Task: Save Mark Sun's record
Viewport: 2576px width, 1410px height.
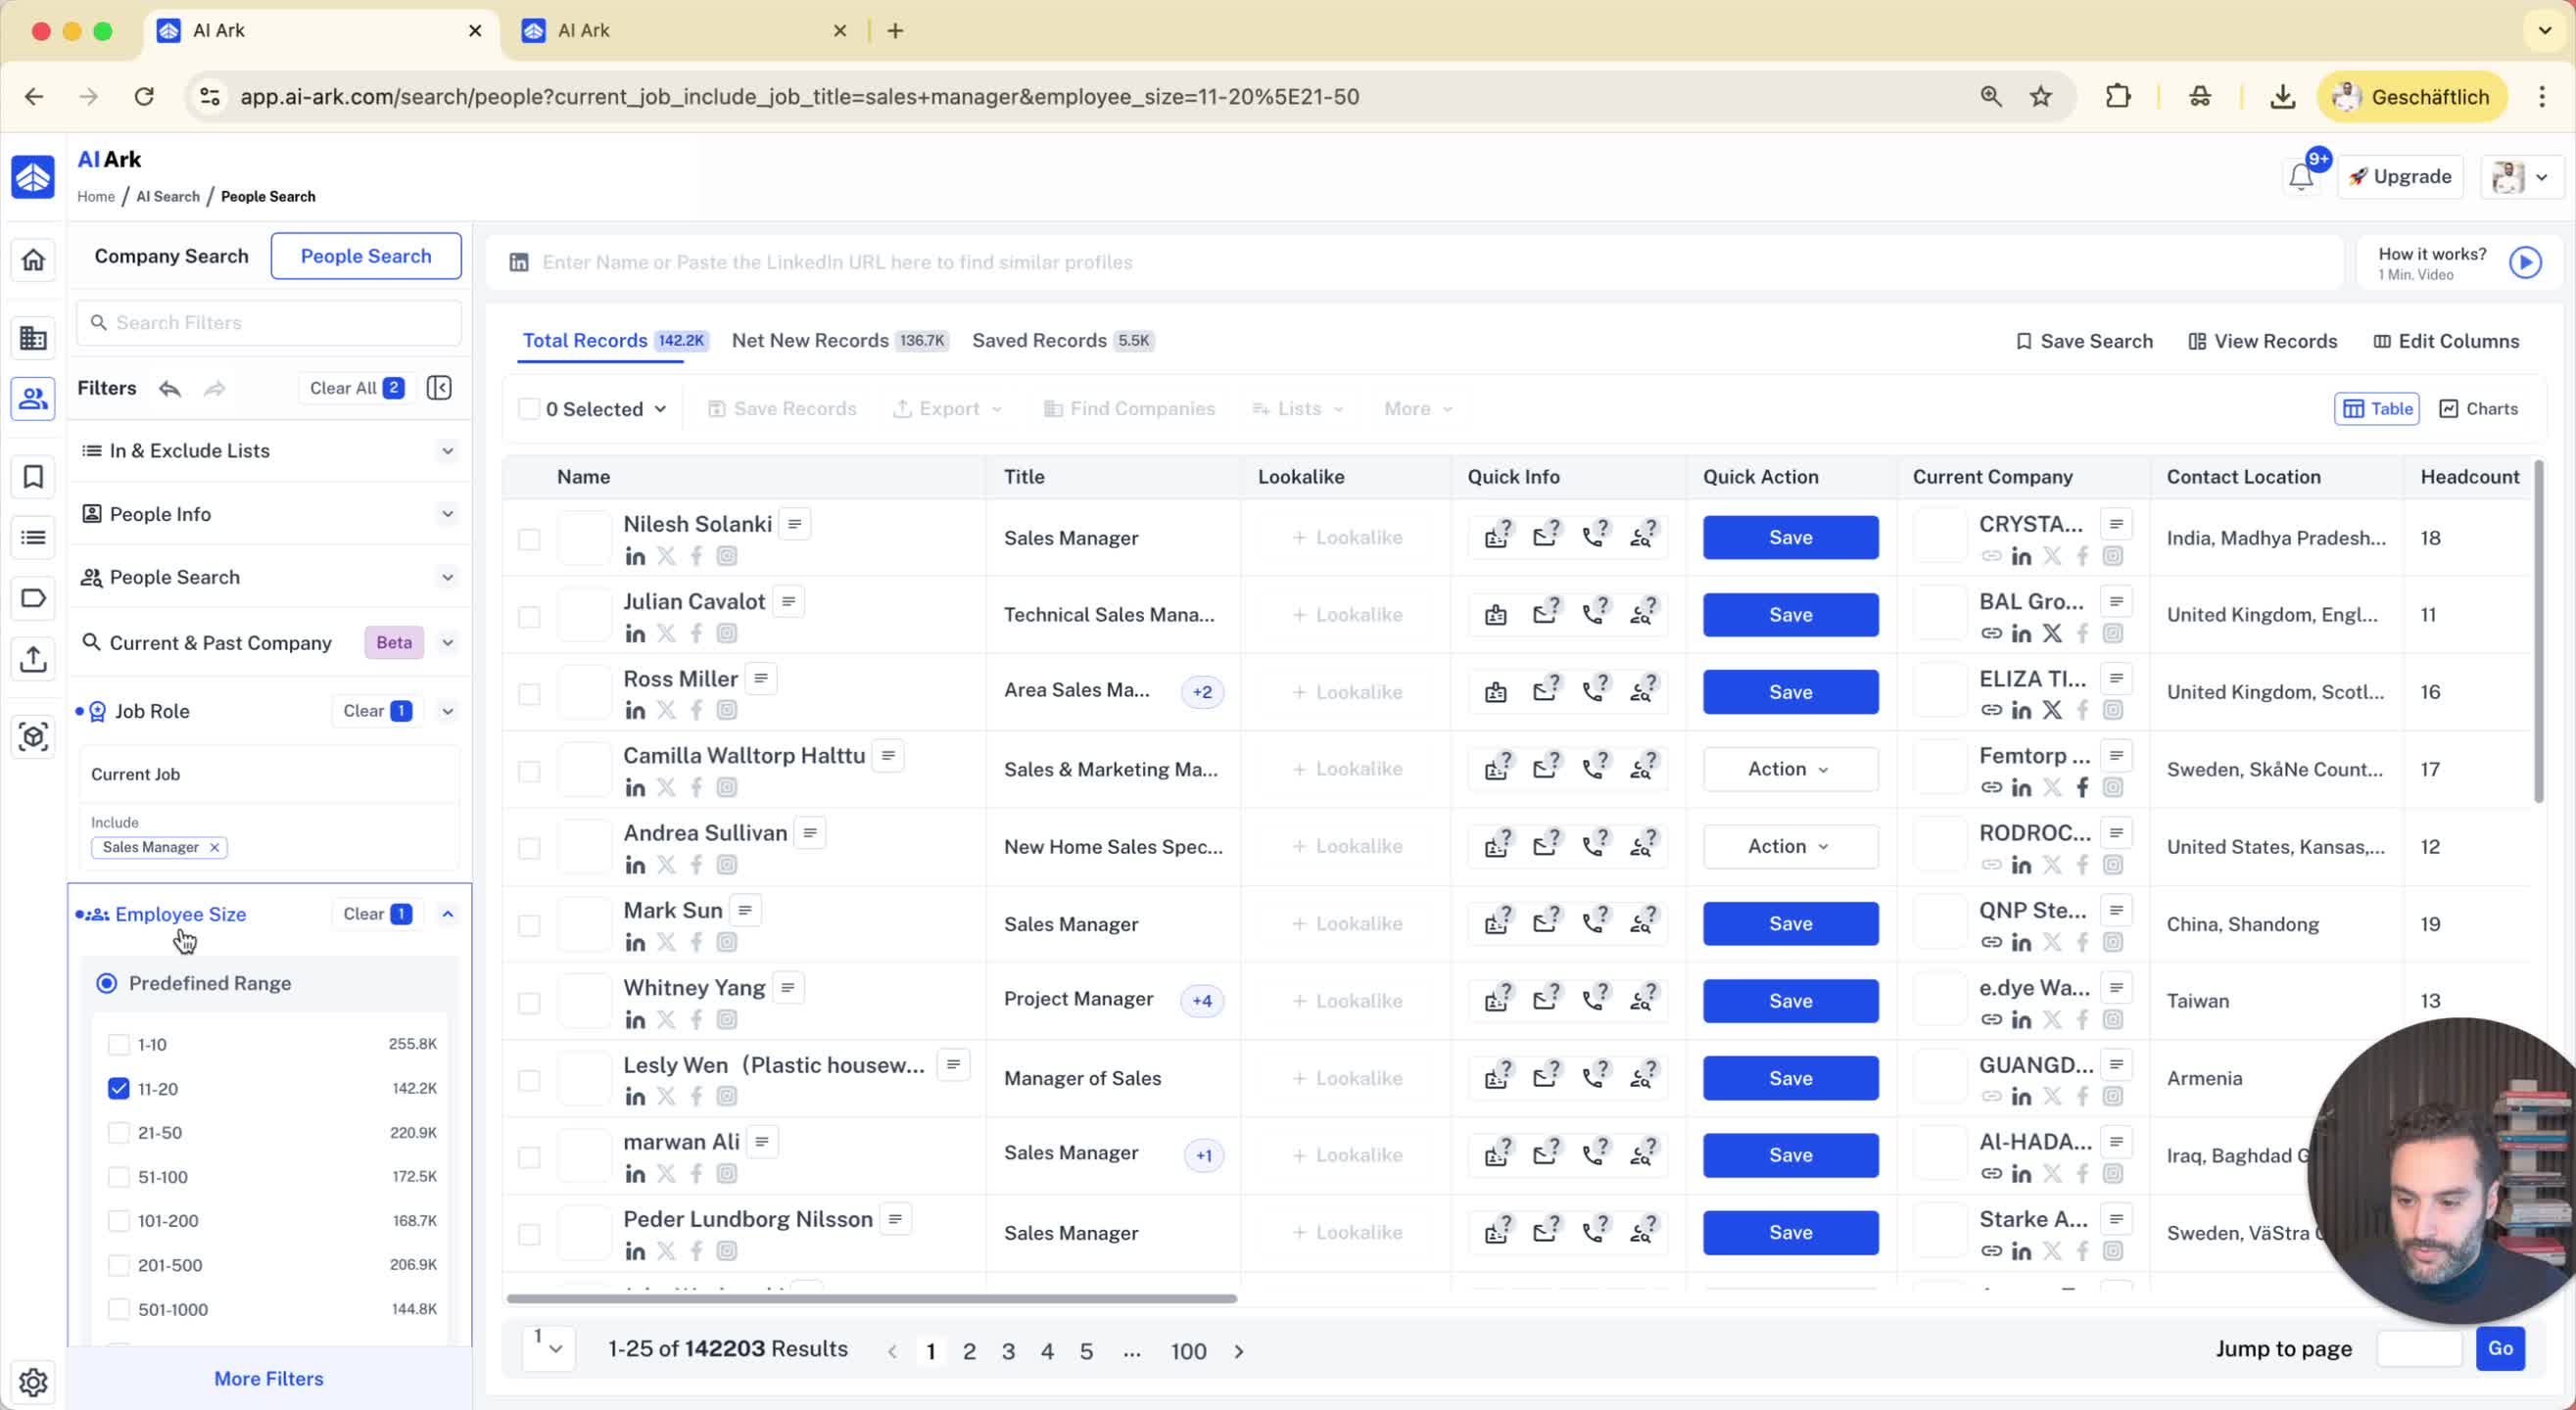Action: (x=1789, y=923)
